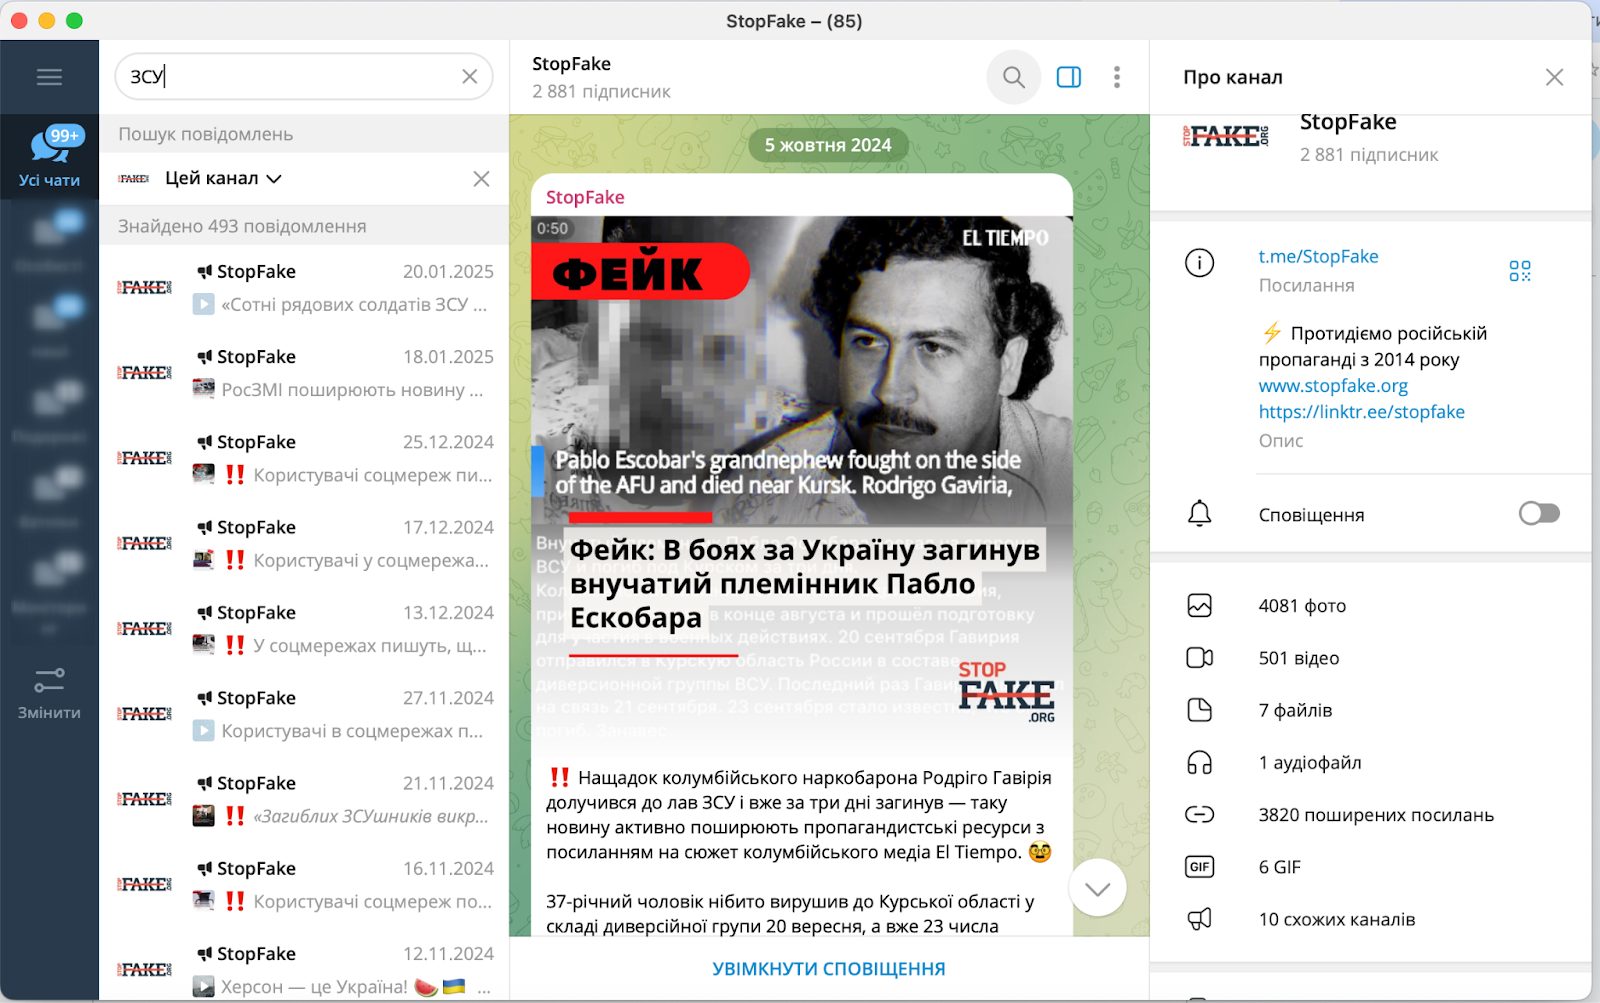Open search result dated 12.11.2024
The width and height of the screenshot is (1600, 1003).
[x=304, y=969]
